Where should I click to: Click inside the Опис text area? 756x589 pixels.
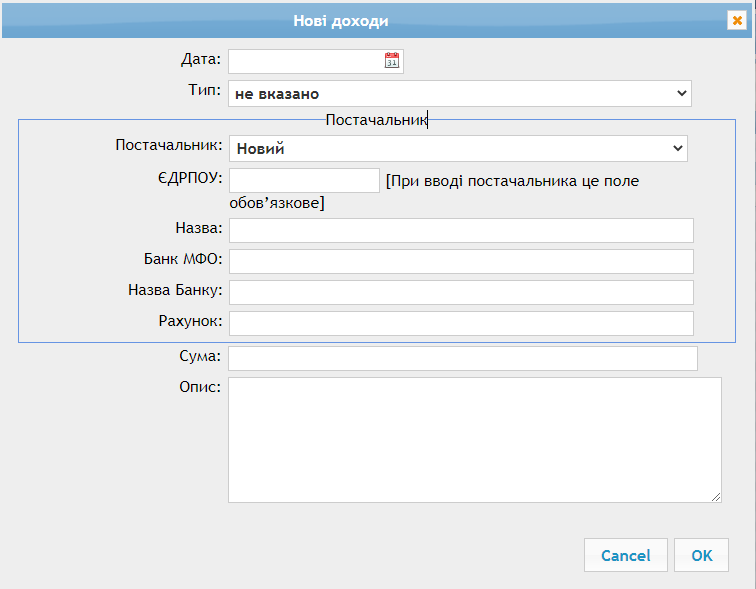tap(474, 440)
